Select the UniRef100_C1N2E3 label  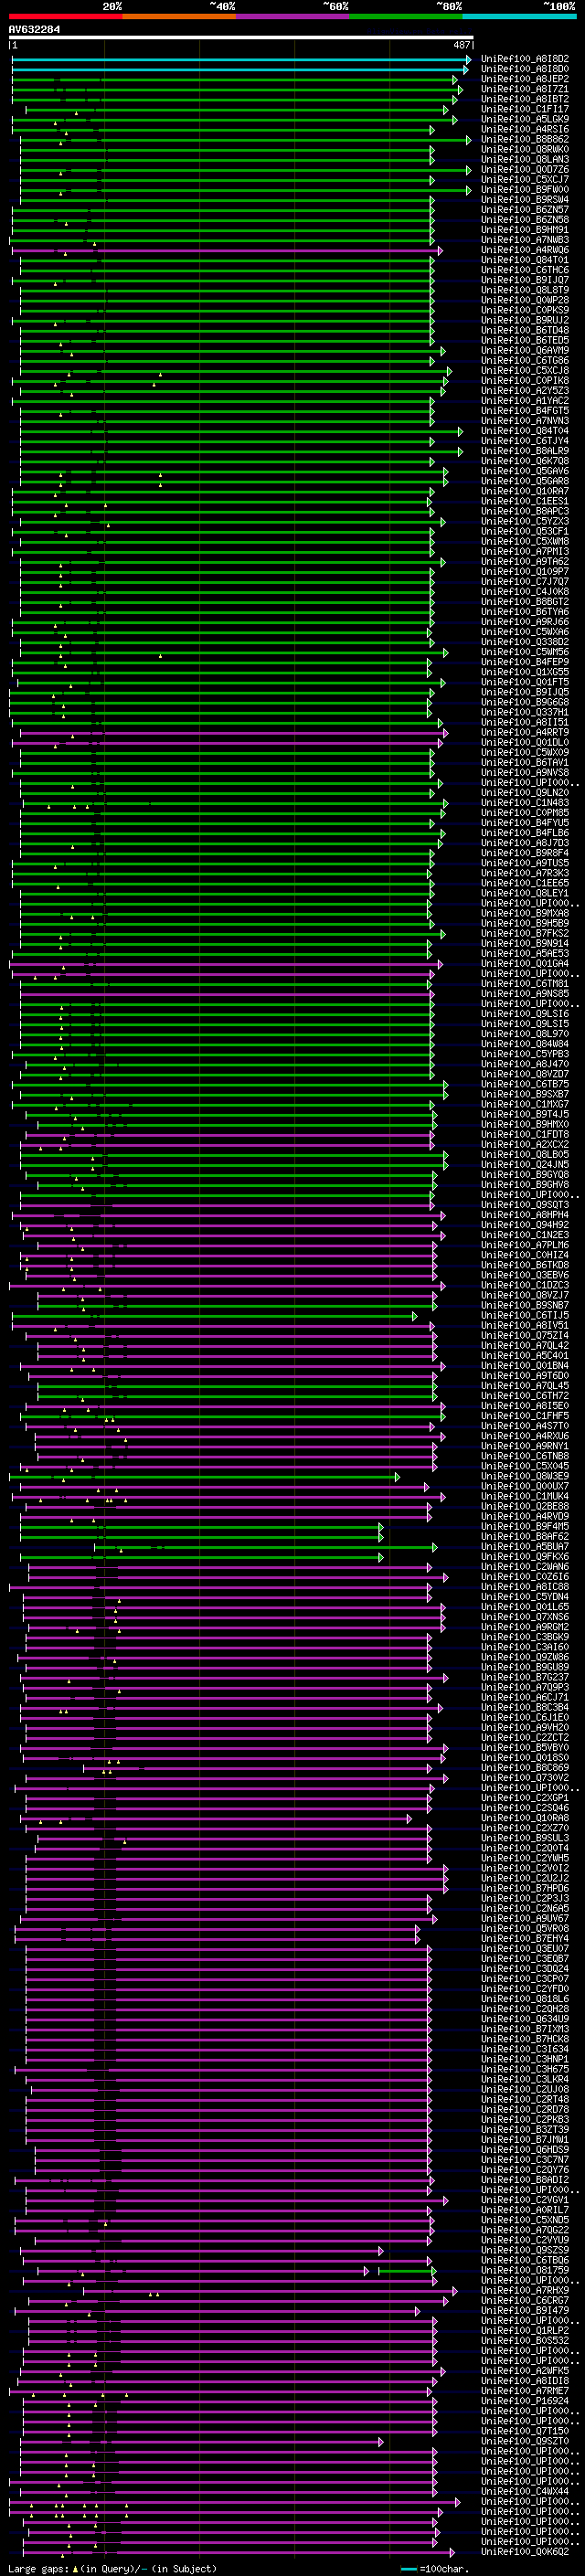(x=525, y=1235)
